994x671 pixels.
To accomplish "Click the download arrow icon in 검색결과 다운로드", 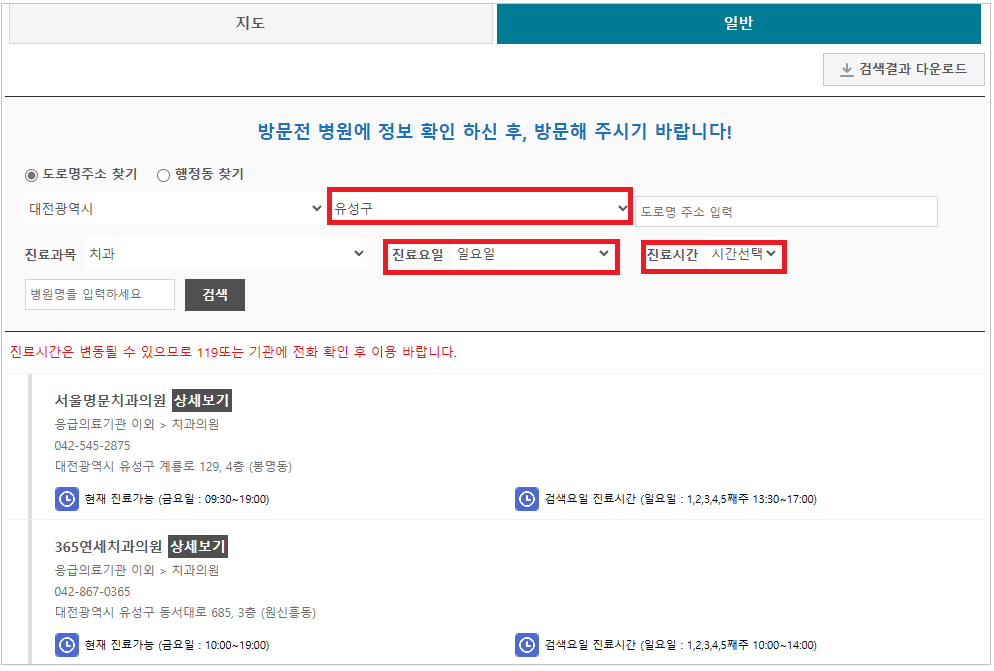I will pos(846,70).
